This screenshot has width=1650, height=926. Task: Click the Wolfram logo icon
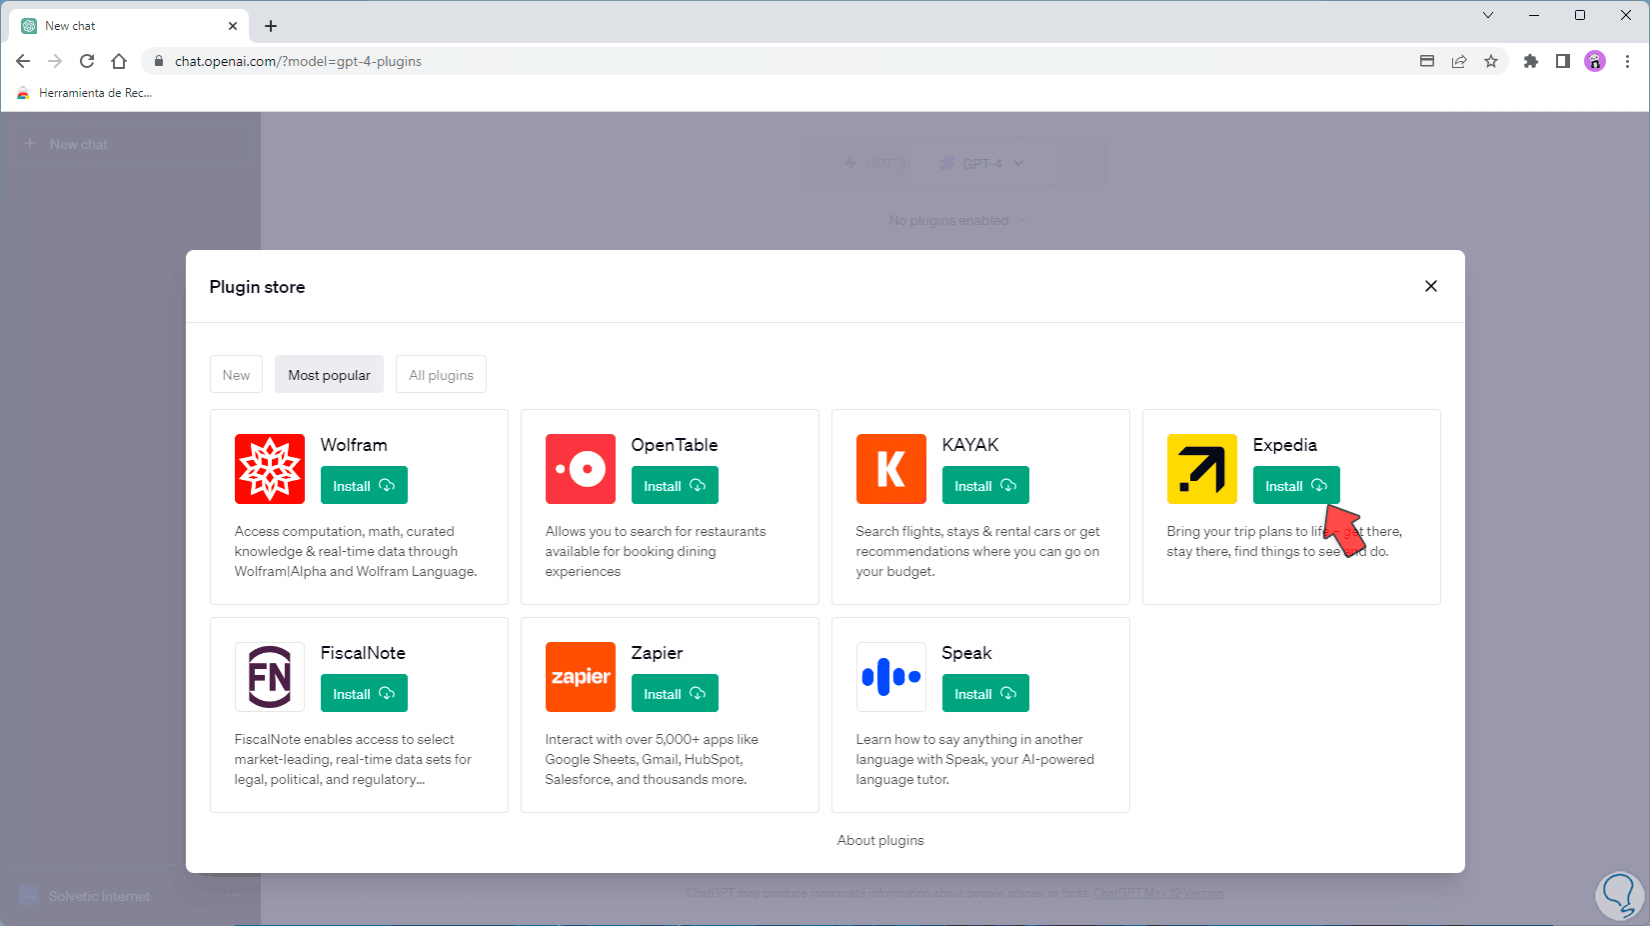[x=270, y=469]
